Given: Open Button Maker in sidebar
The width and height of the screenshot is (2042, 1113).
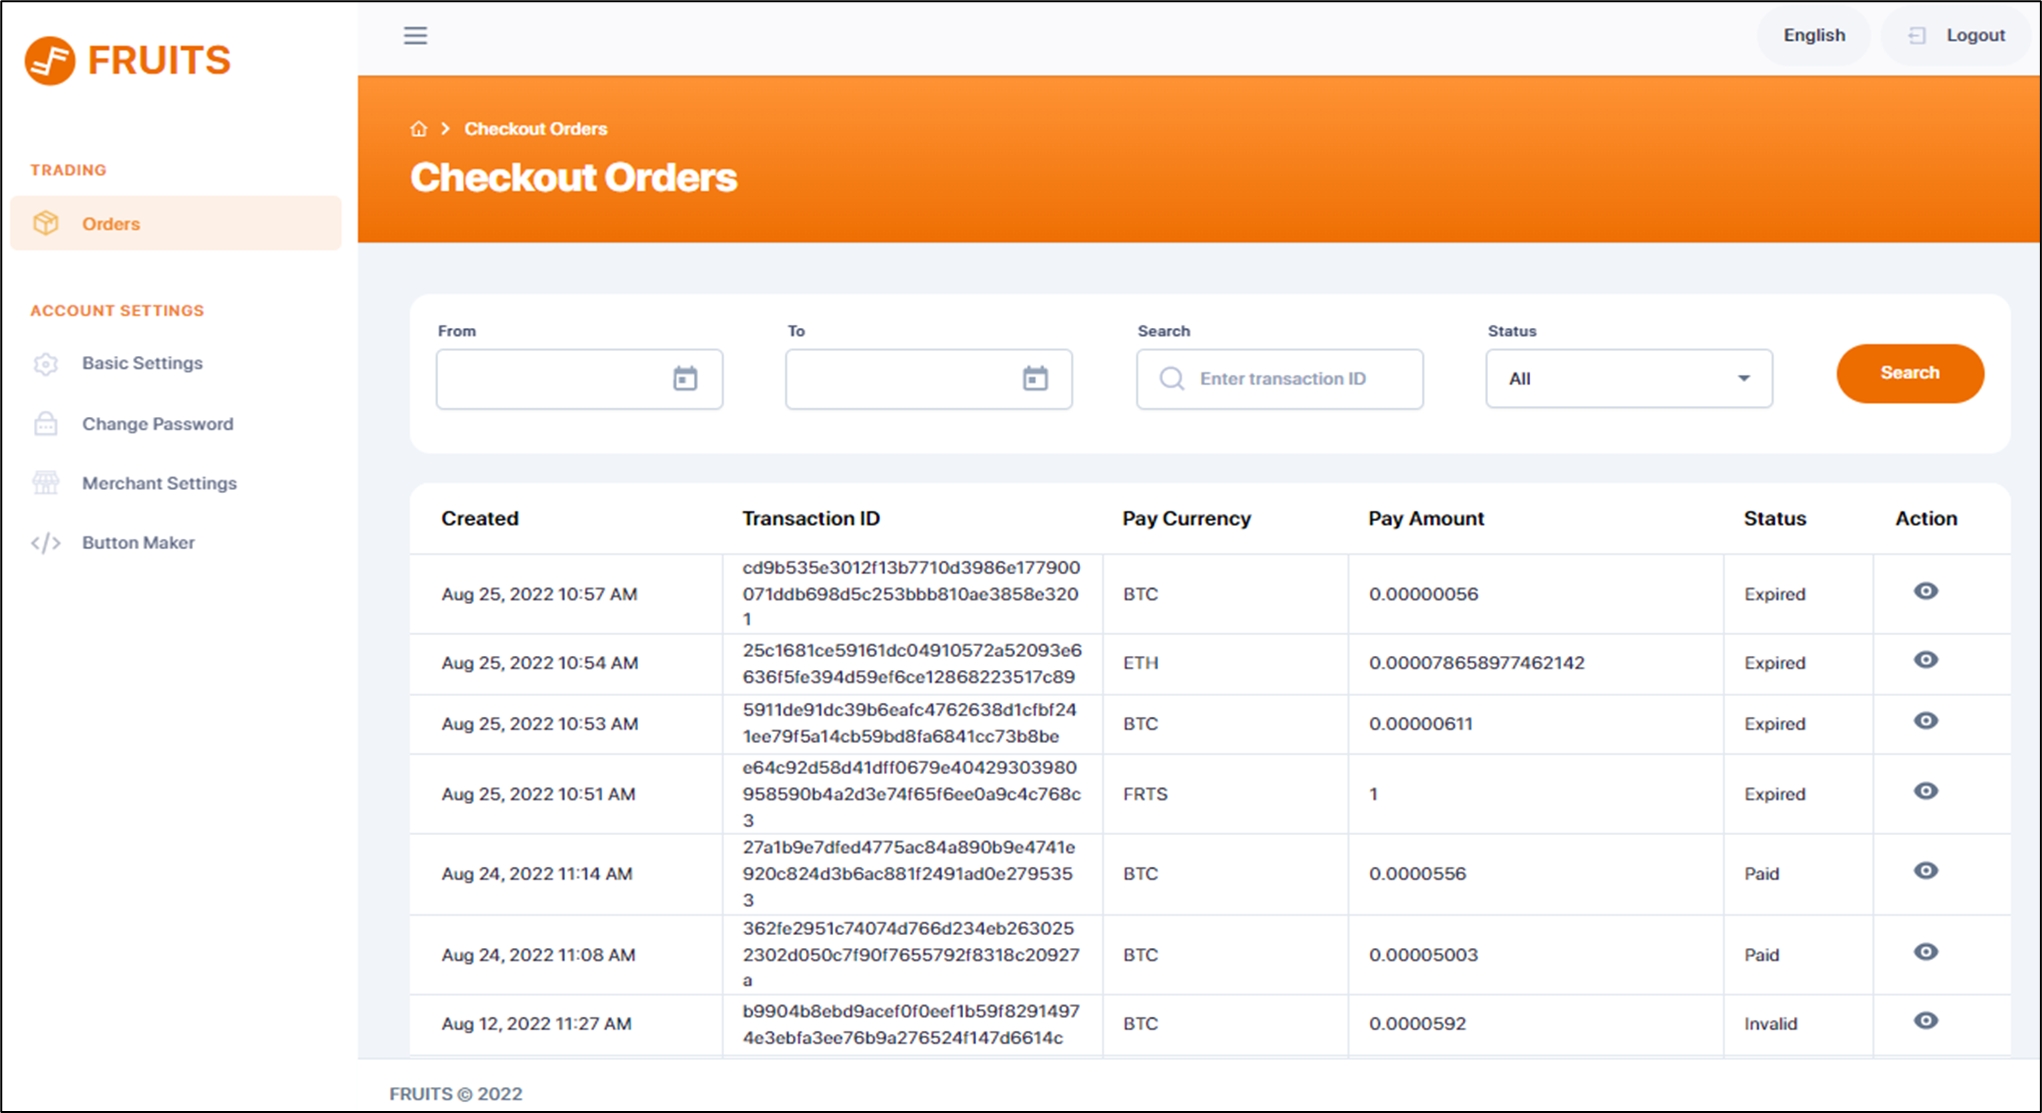Looking at the screenshot, I should click(x=138, y=543).
